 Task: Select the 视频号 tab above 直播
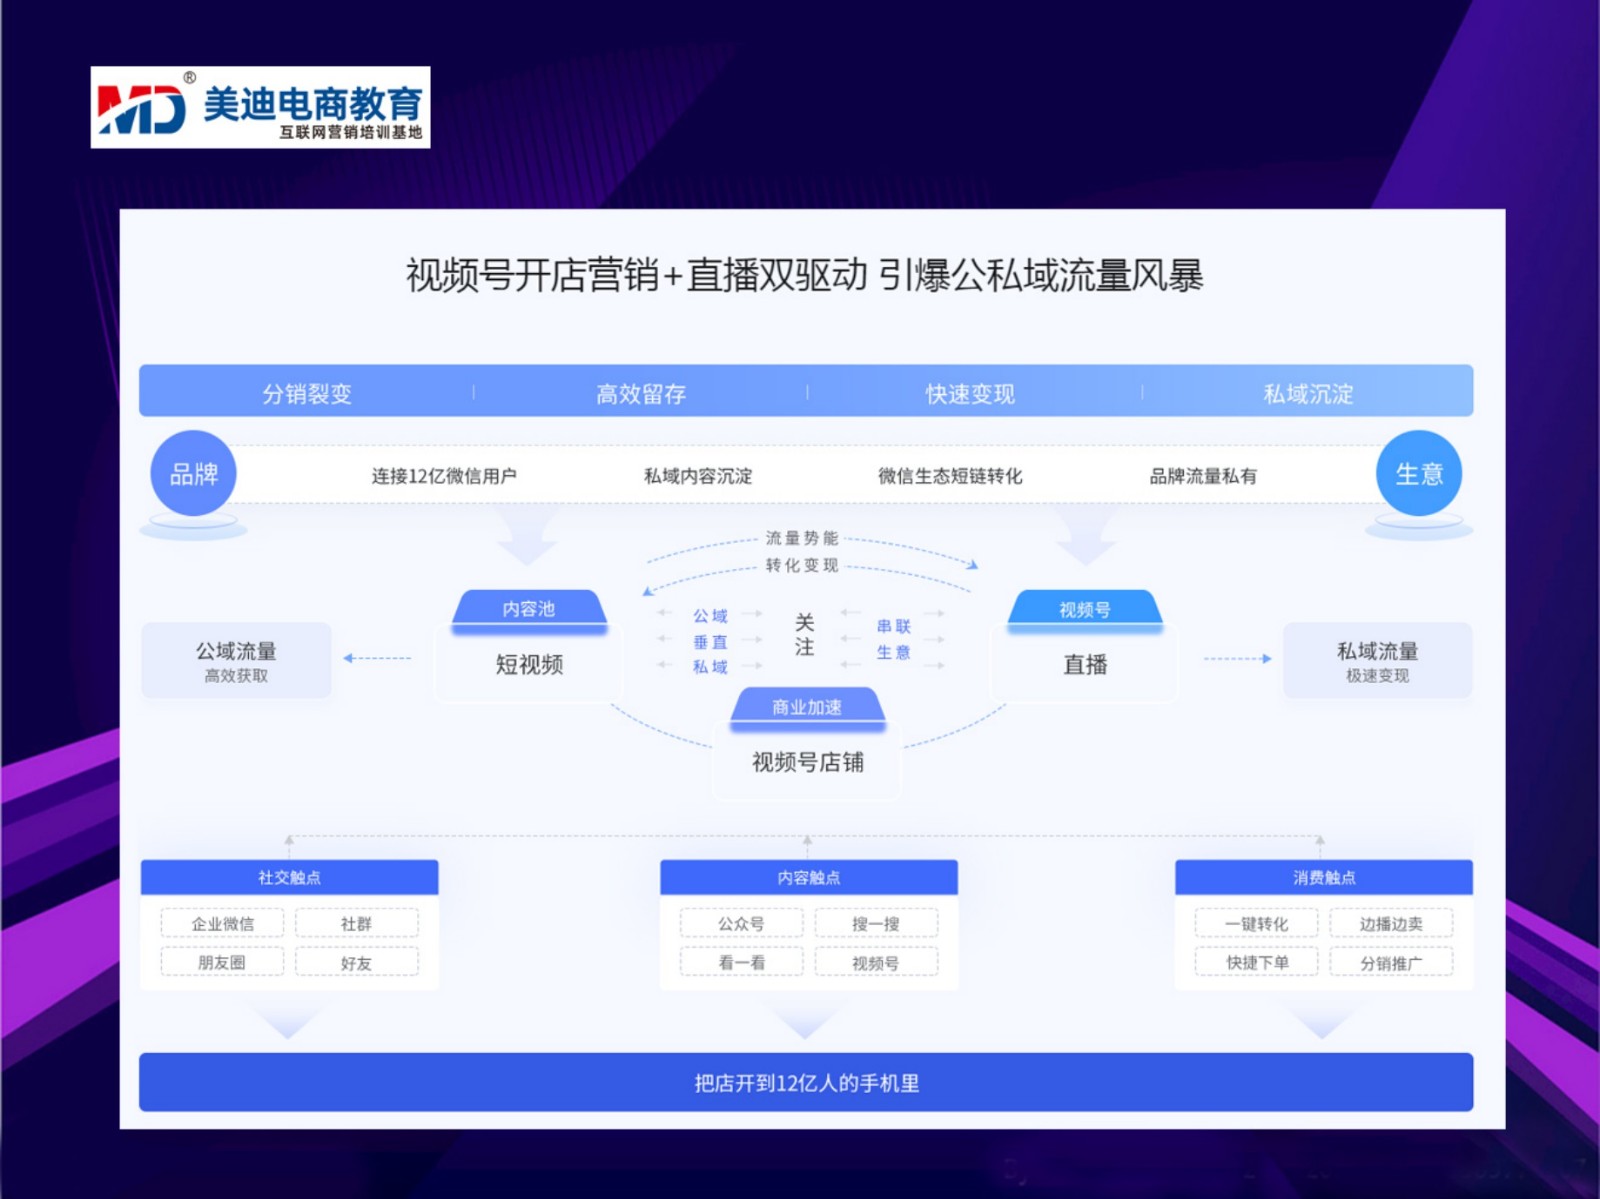(1085, 609)
